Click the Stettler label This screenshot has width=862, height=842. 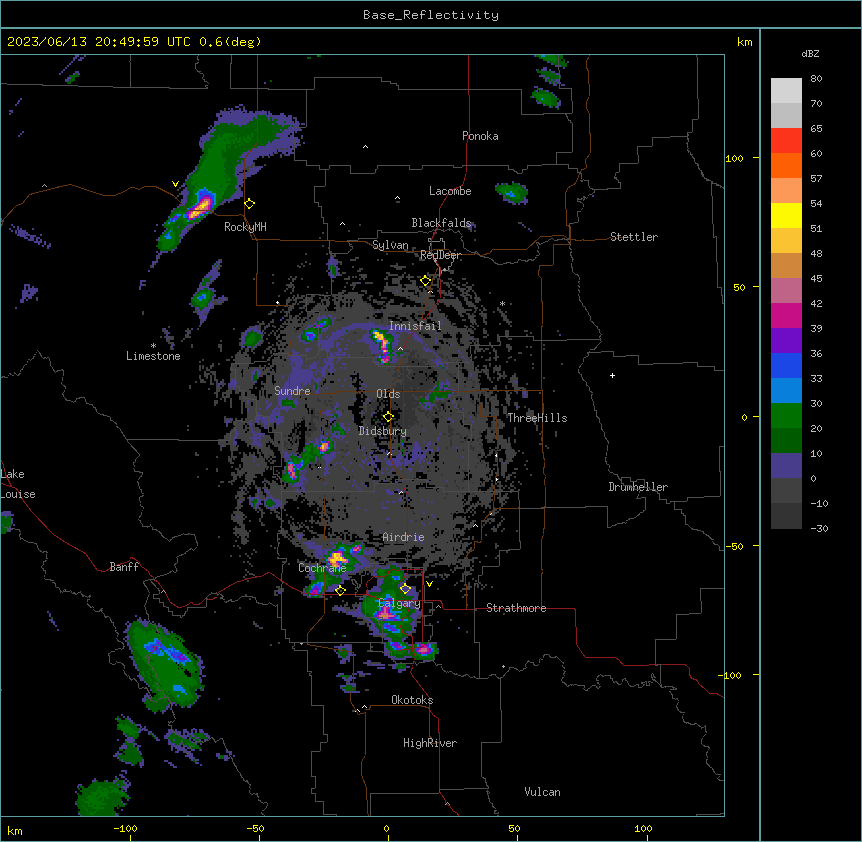pos(634,237)
